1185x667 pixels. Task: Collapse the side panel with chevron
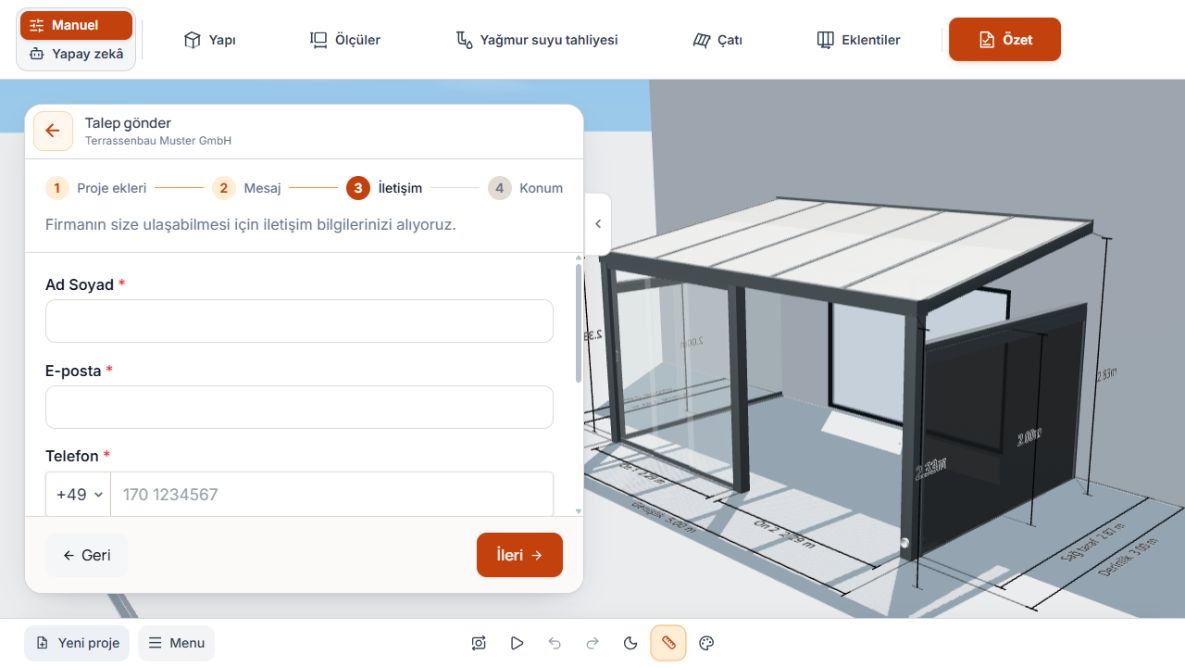tap(598, 224)
